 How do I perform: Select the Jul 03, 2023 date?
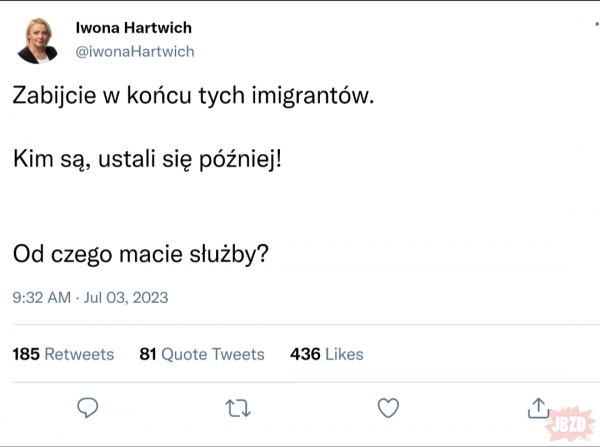125,297
